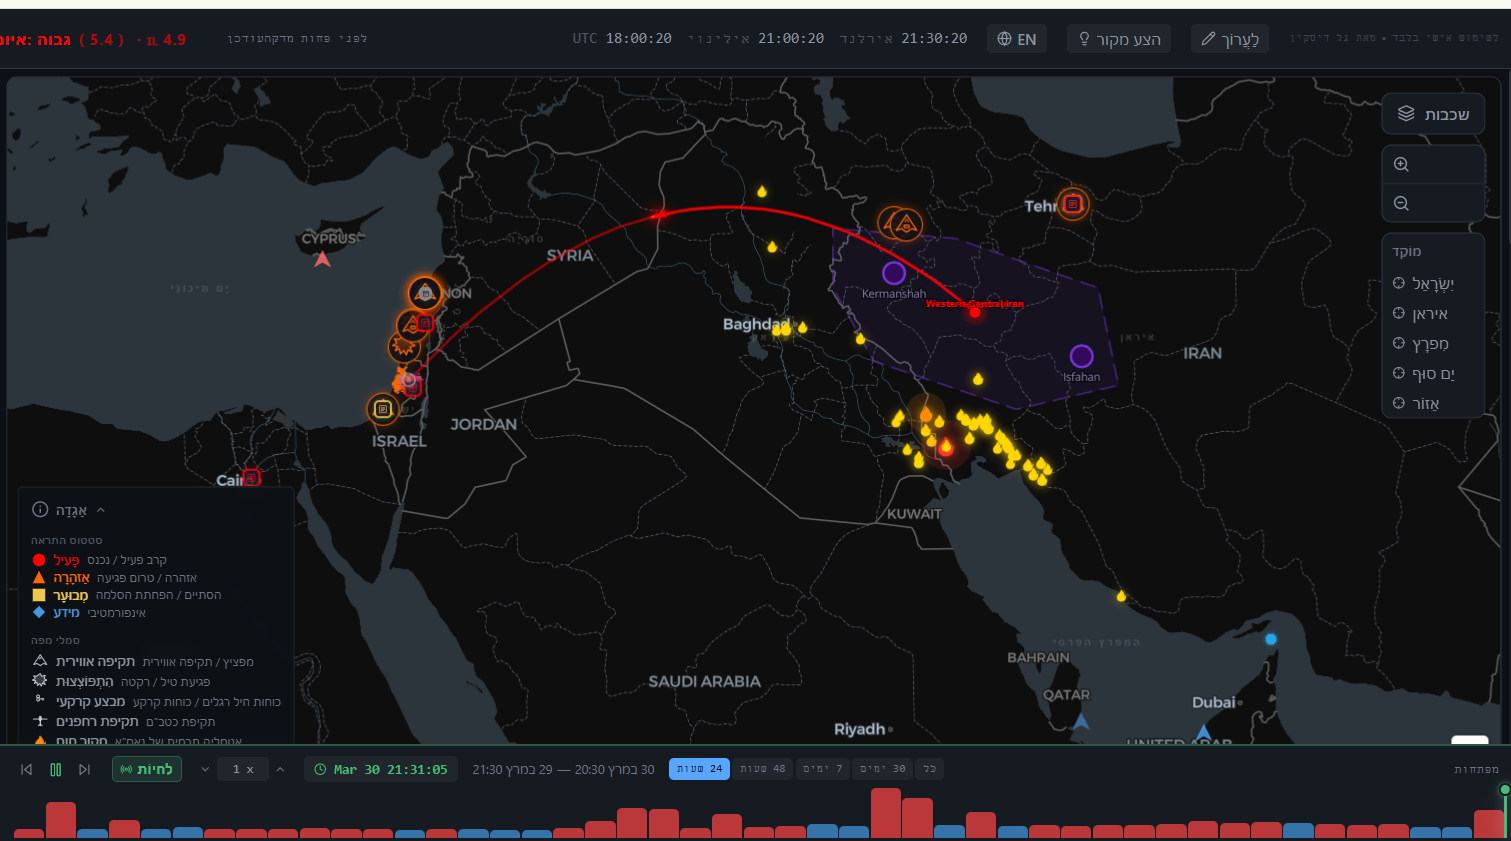Collapse the אגדה legend panel
This screenshot has height=841, width=1511.
101,510
